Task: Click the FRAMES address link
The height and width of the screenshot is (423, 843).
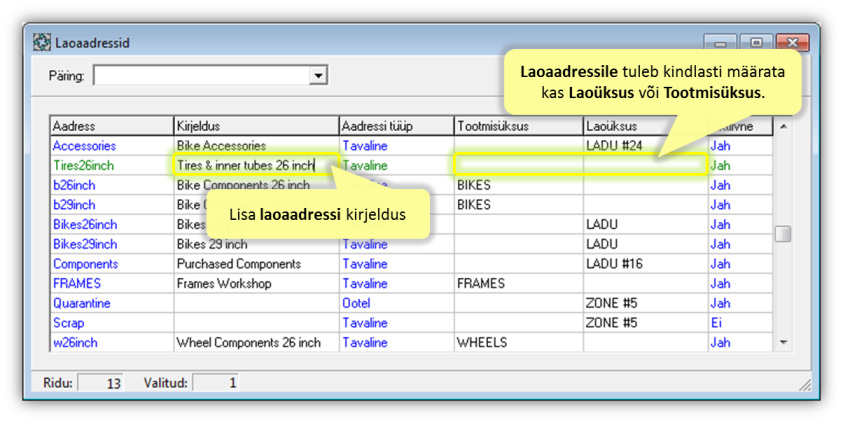Action: [77, 283]
